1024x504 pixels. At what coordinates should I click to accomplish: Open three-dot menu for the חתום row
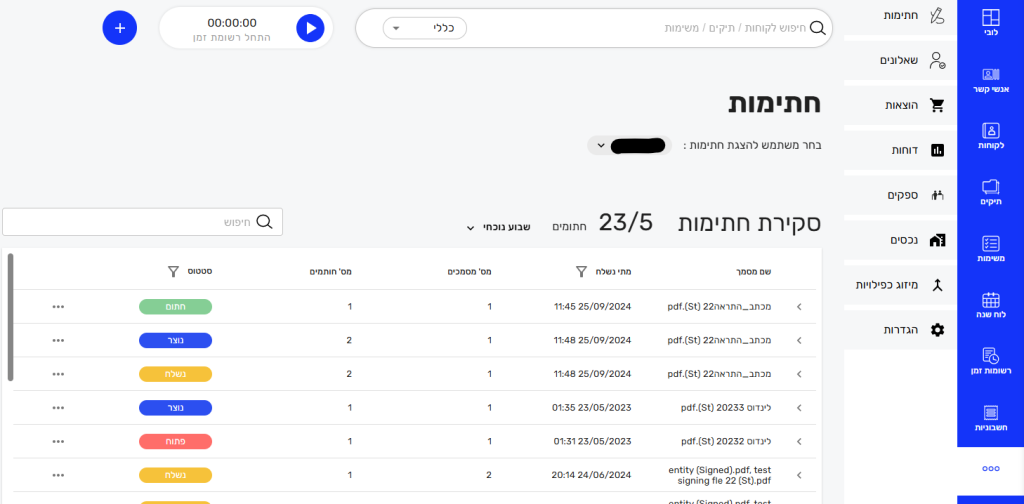[58, 306]
